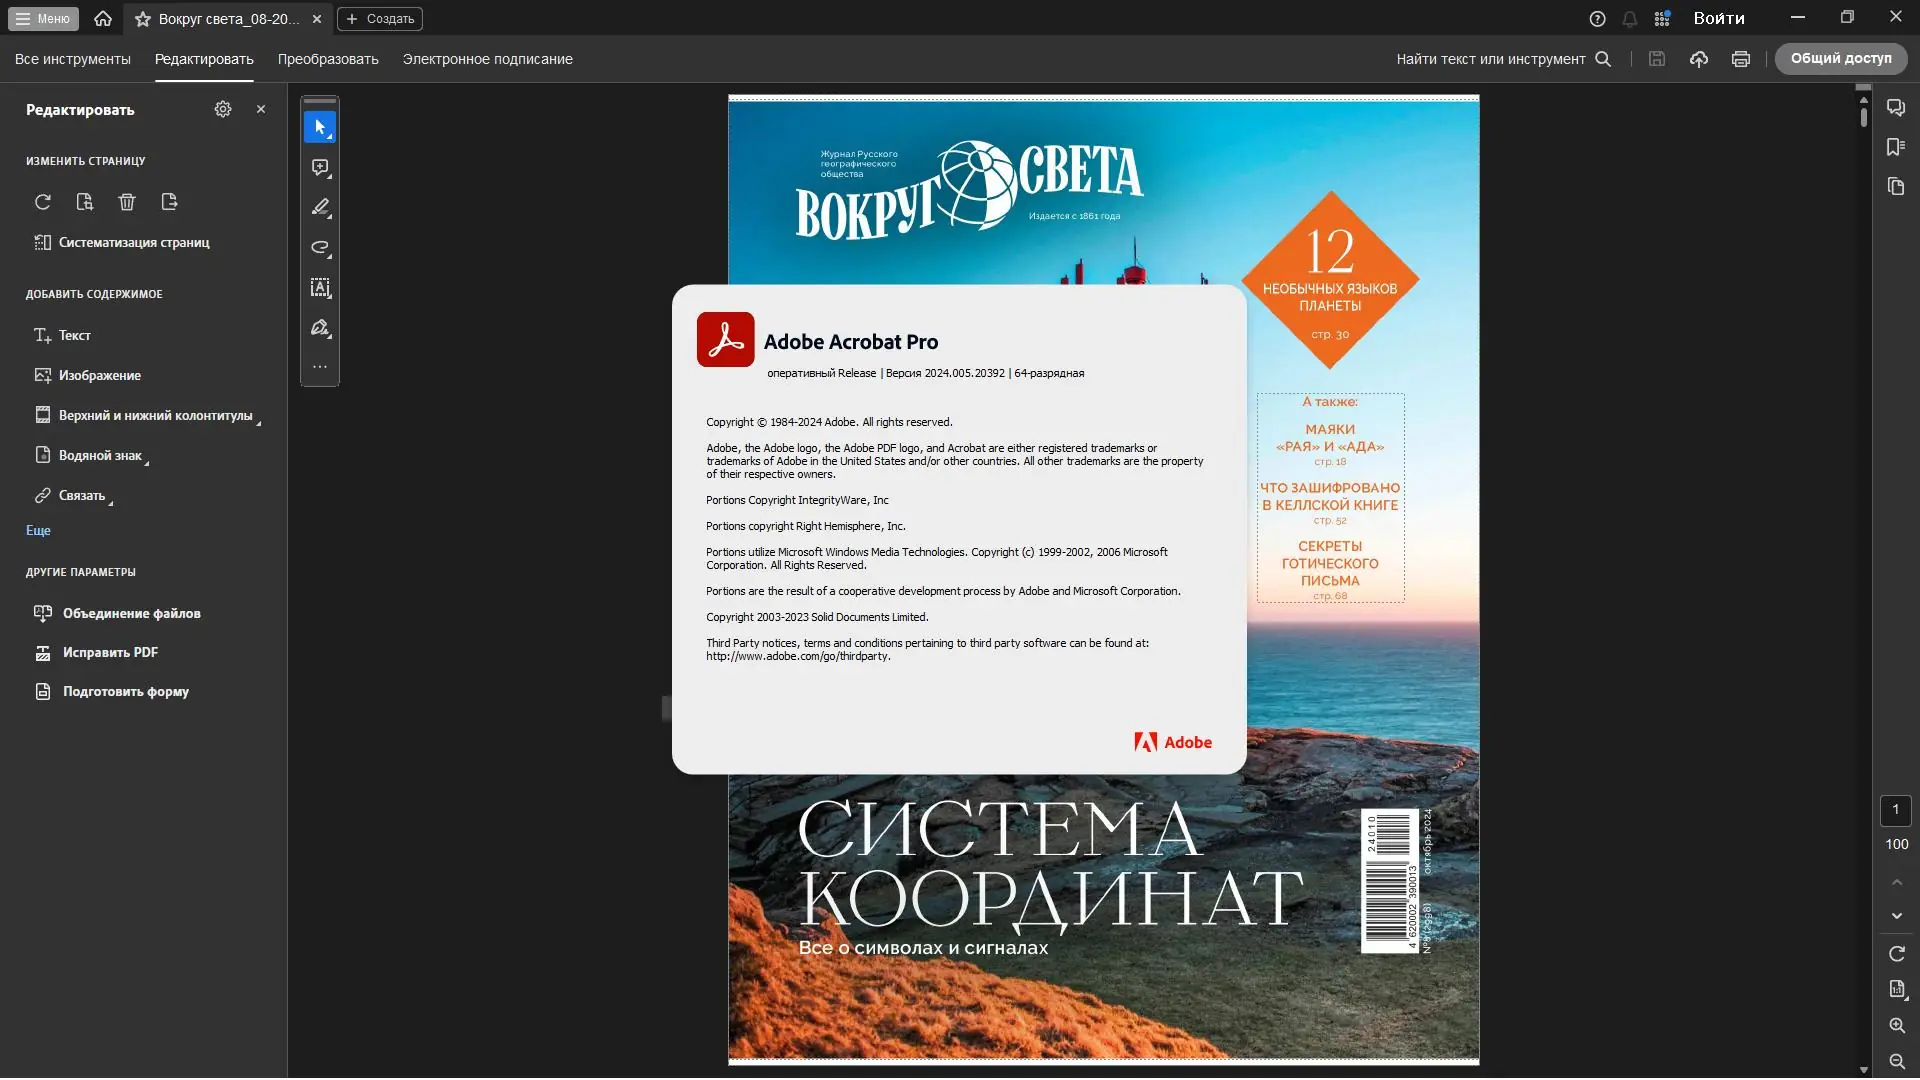Open the comments panel on right rail
The height and width of the screenshot is (1080, 1920).
click(x=1896, y=107)
